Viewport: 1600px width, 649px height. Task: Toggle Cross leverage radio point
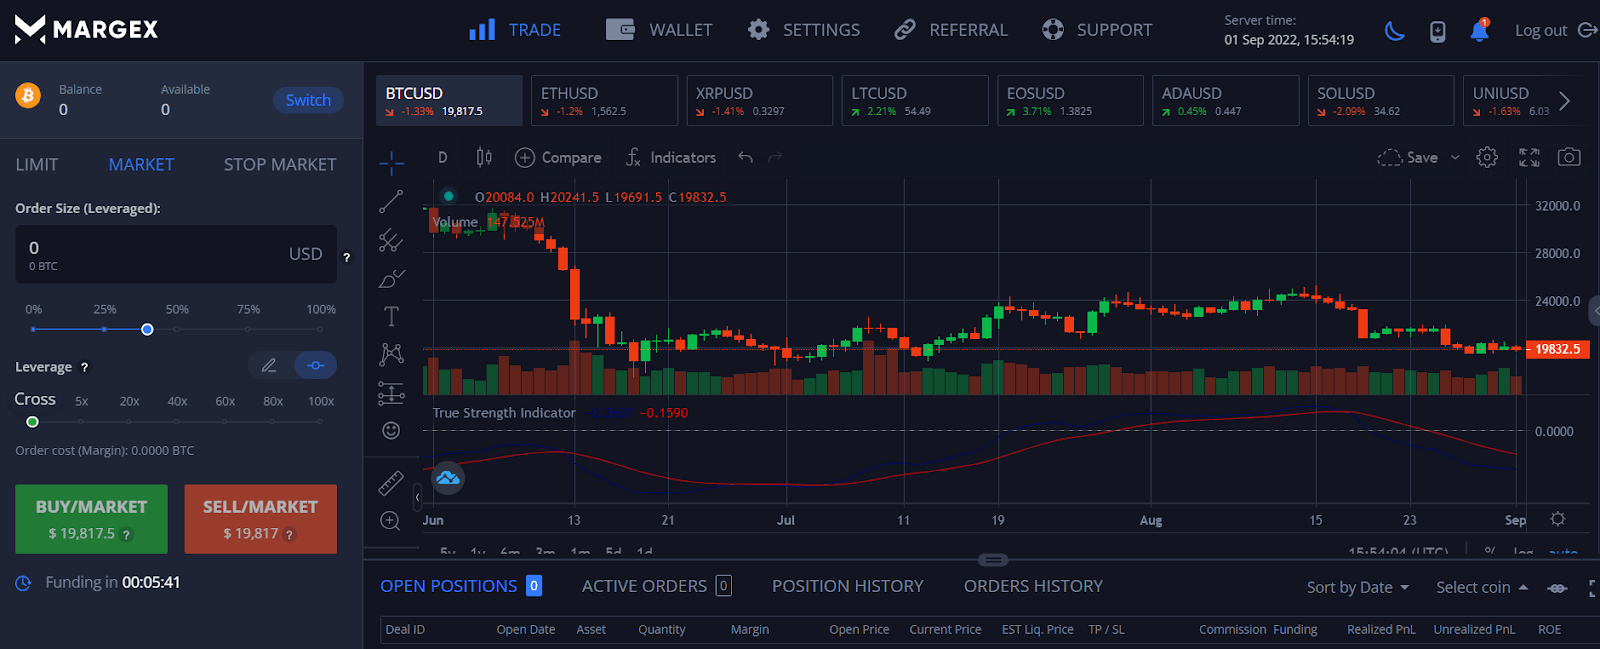[x=32, y=422]
